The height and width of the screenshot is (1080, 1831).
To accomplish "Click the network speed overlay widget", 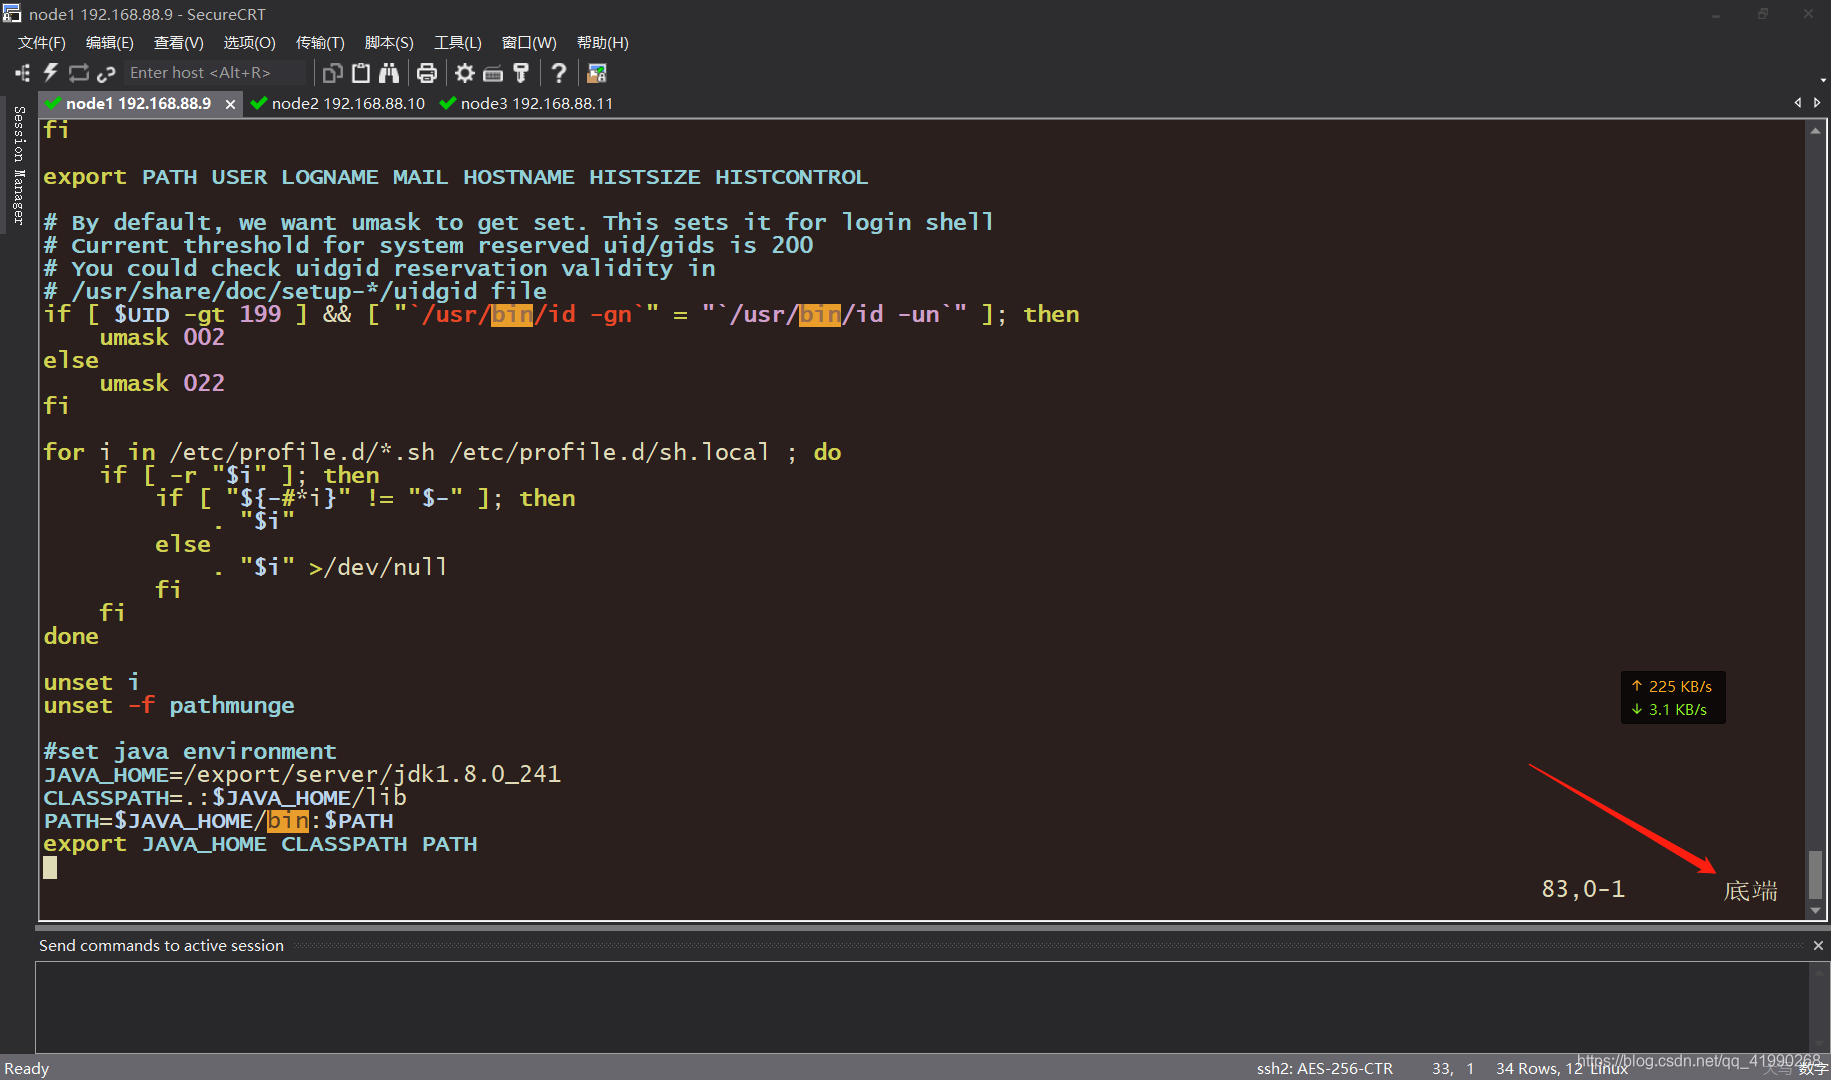I will [x=1673, y=697].
